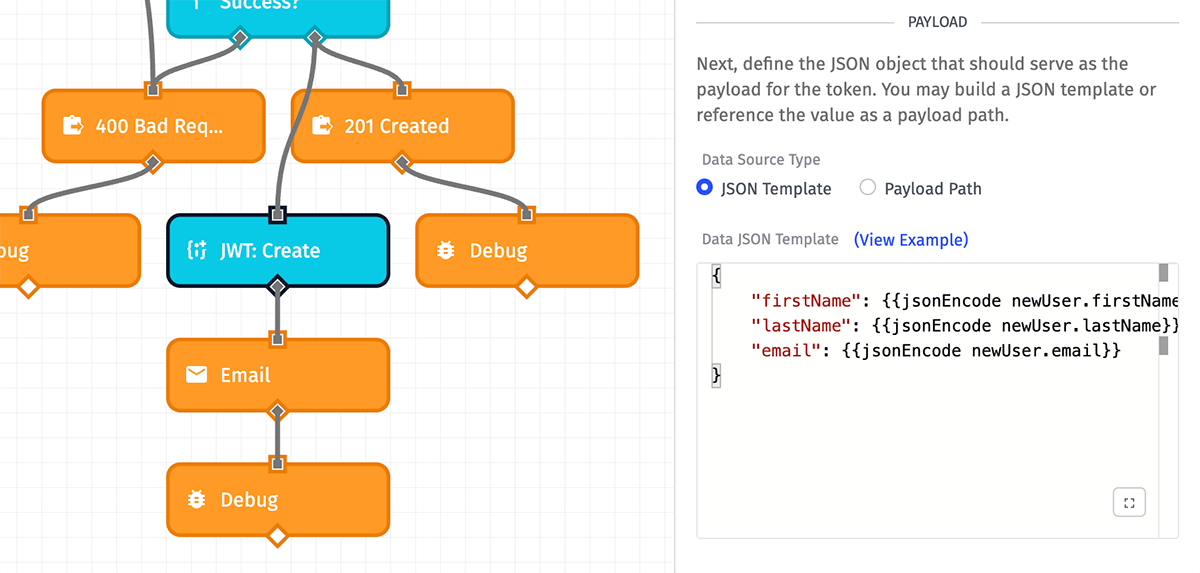This screenshot has width=1200, height=573.
Task: Select the 400 Bad Request node
Action: pyautogui.click(x=153, y=126)
